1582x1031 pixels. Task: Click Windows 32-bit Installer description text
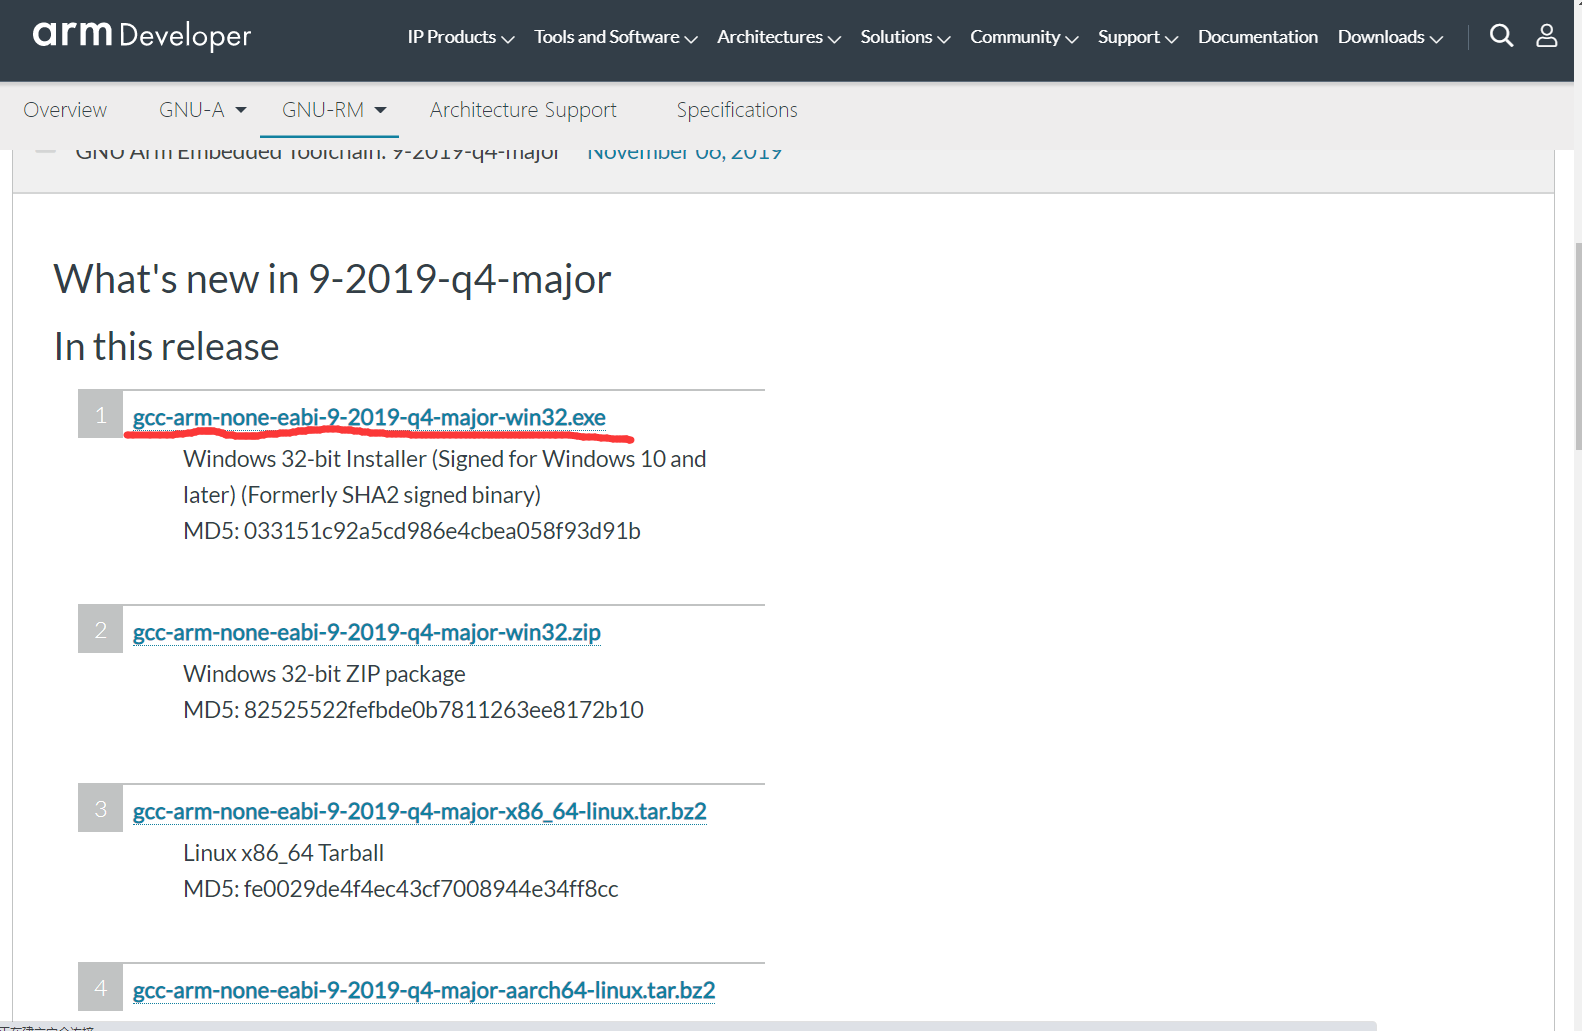(x=445, y=477)
